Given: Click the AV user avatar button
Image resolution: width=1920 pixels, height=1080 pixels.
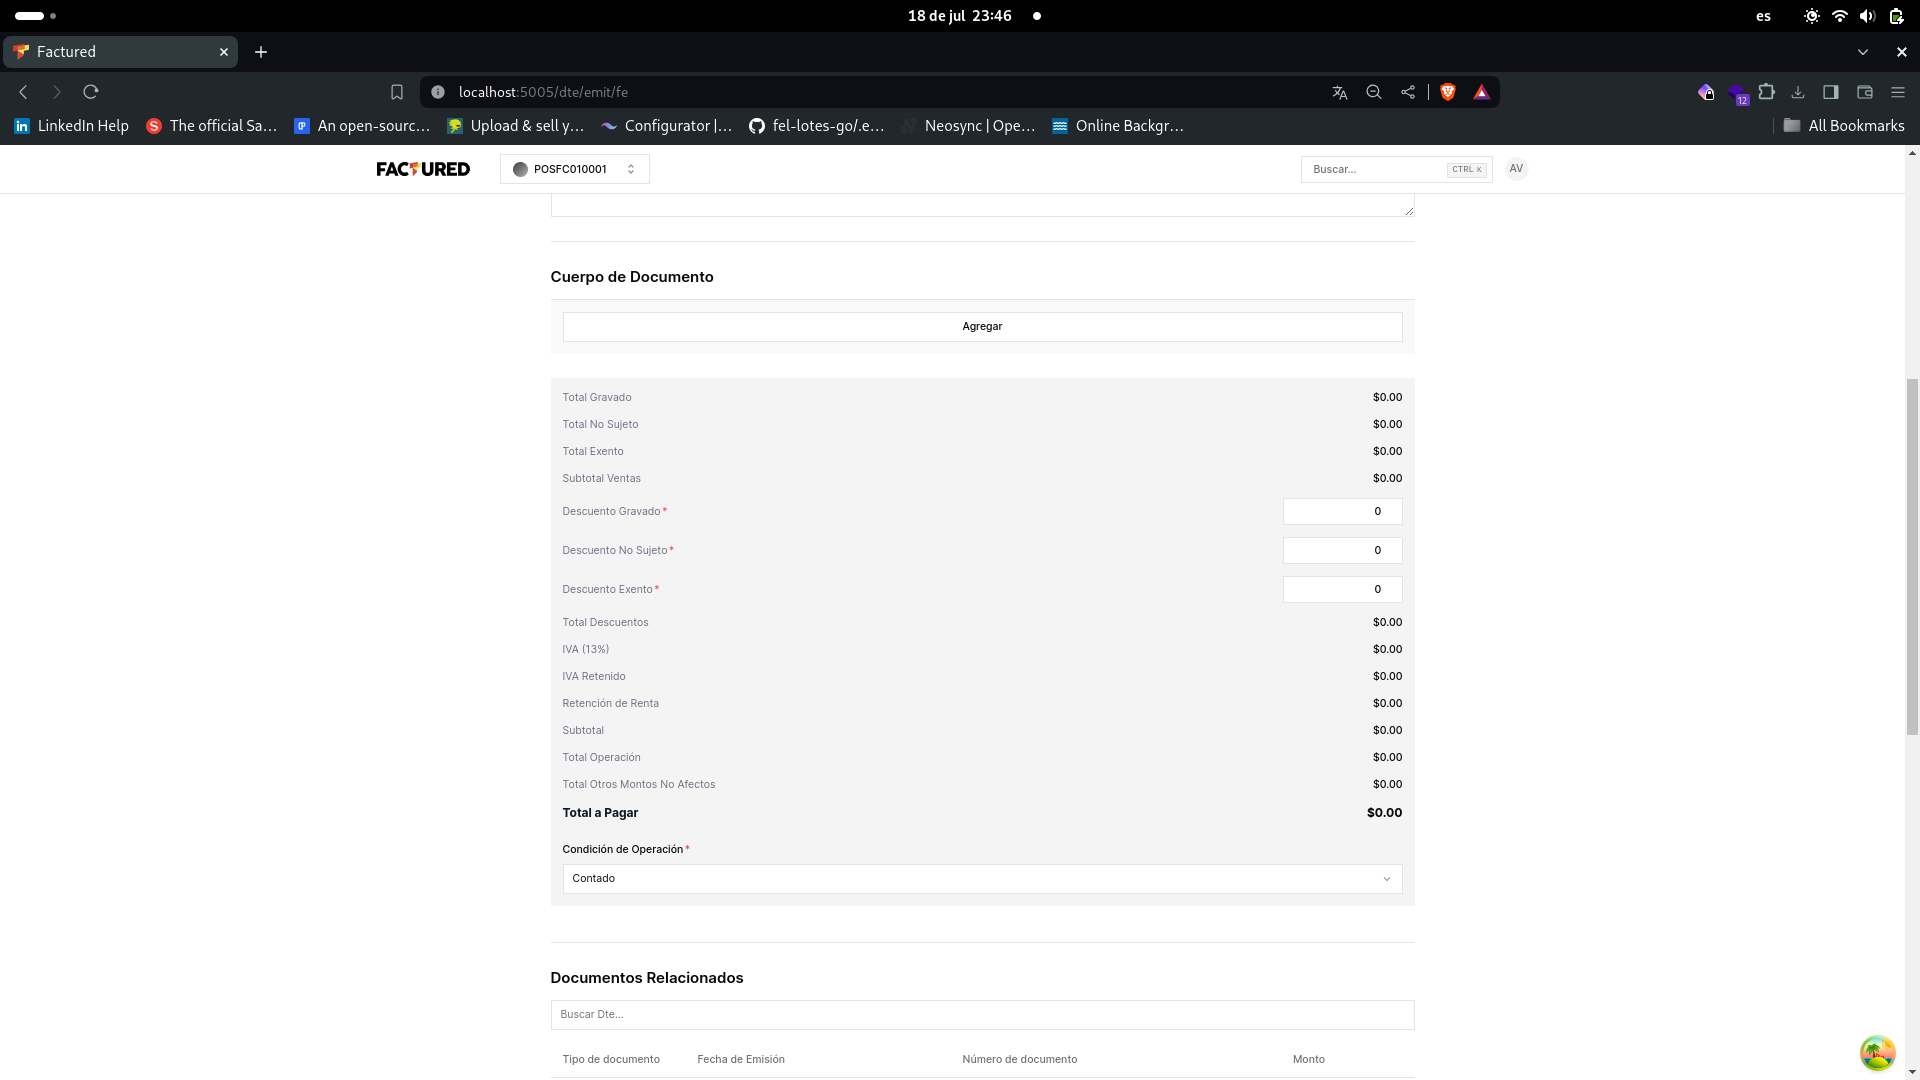Looking at the screenshot, I should click(1516, 169).
